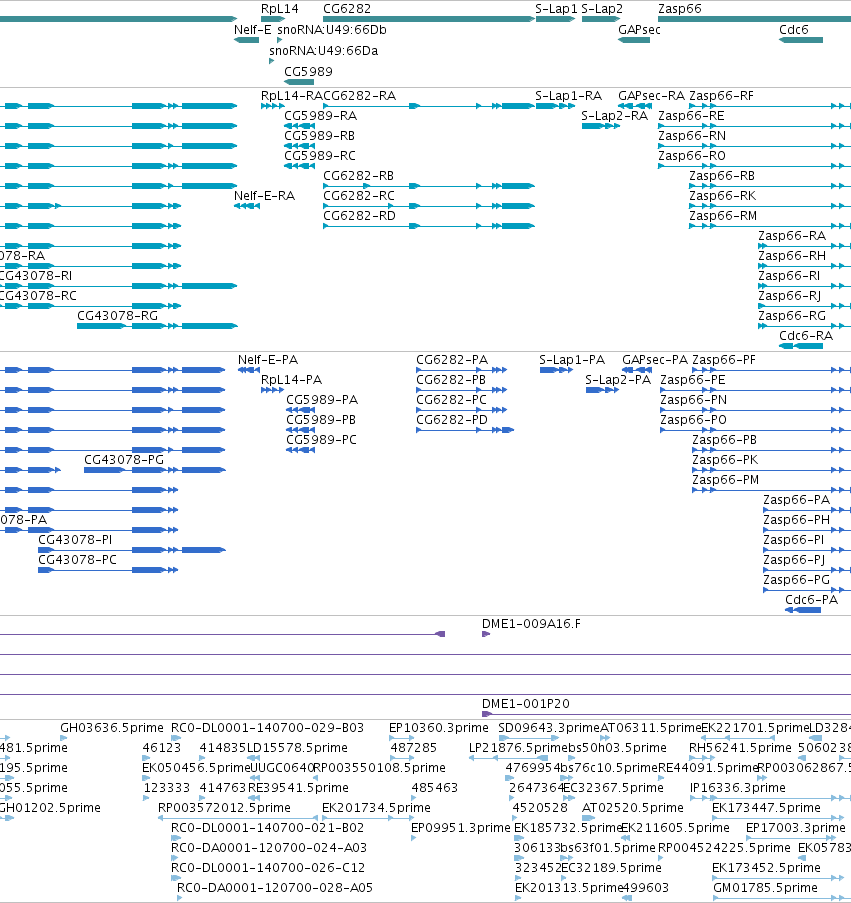The image size is (851, 903).
Task: Select transcript RpL14-RA label
Action: pos(291,96)
